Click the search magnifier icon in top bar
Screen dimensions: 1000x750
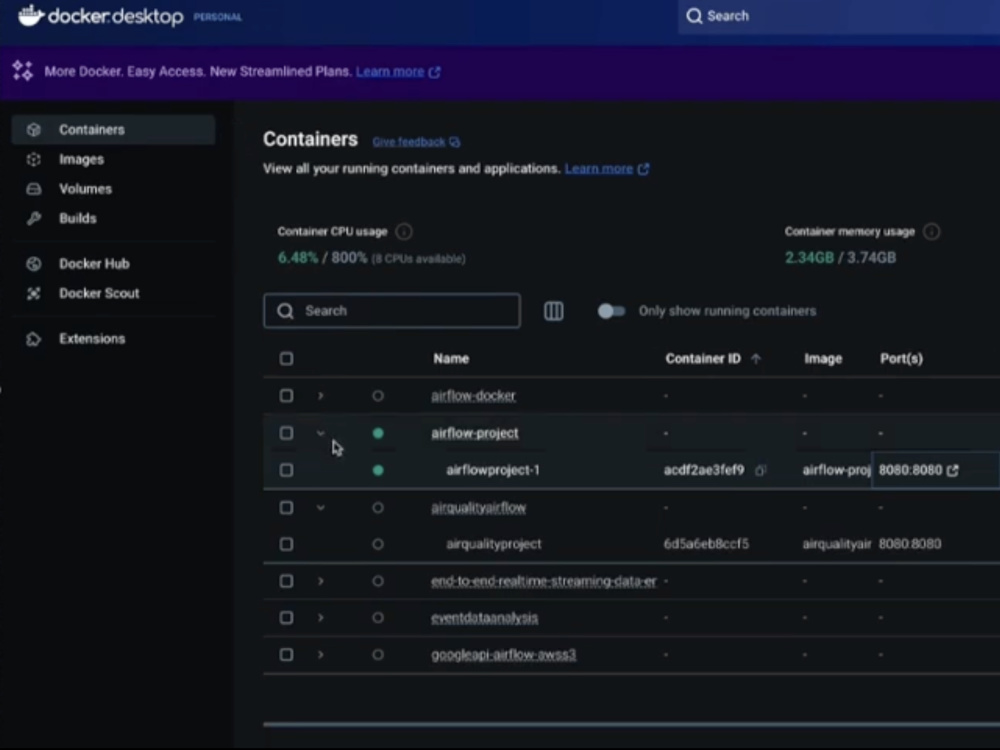tap(694, 16)
